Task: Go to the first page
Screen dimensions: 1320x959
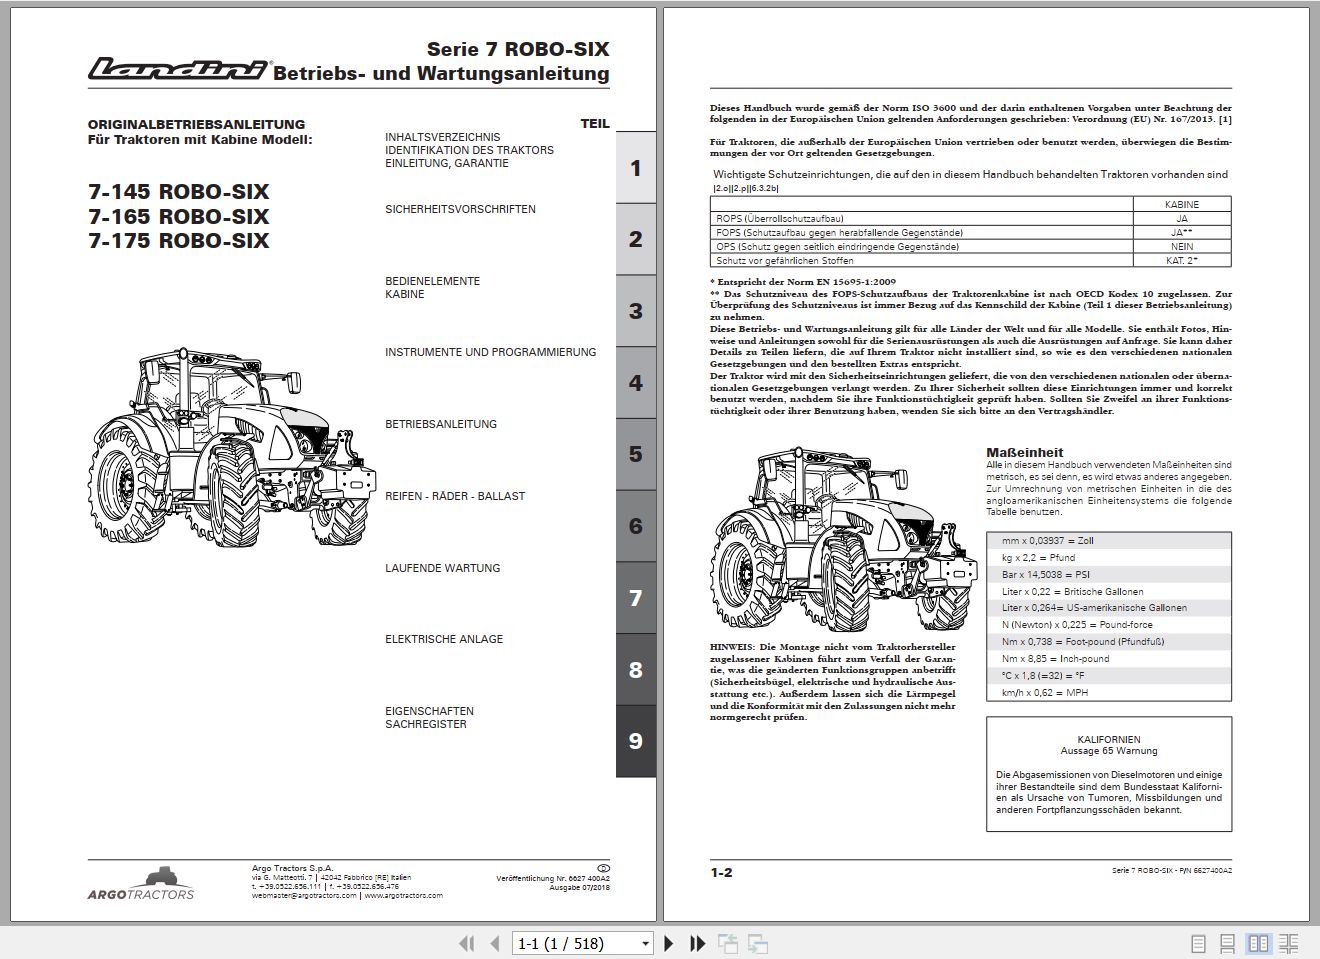Action: (x=466, y=943)
